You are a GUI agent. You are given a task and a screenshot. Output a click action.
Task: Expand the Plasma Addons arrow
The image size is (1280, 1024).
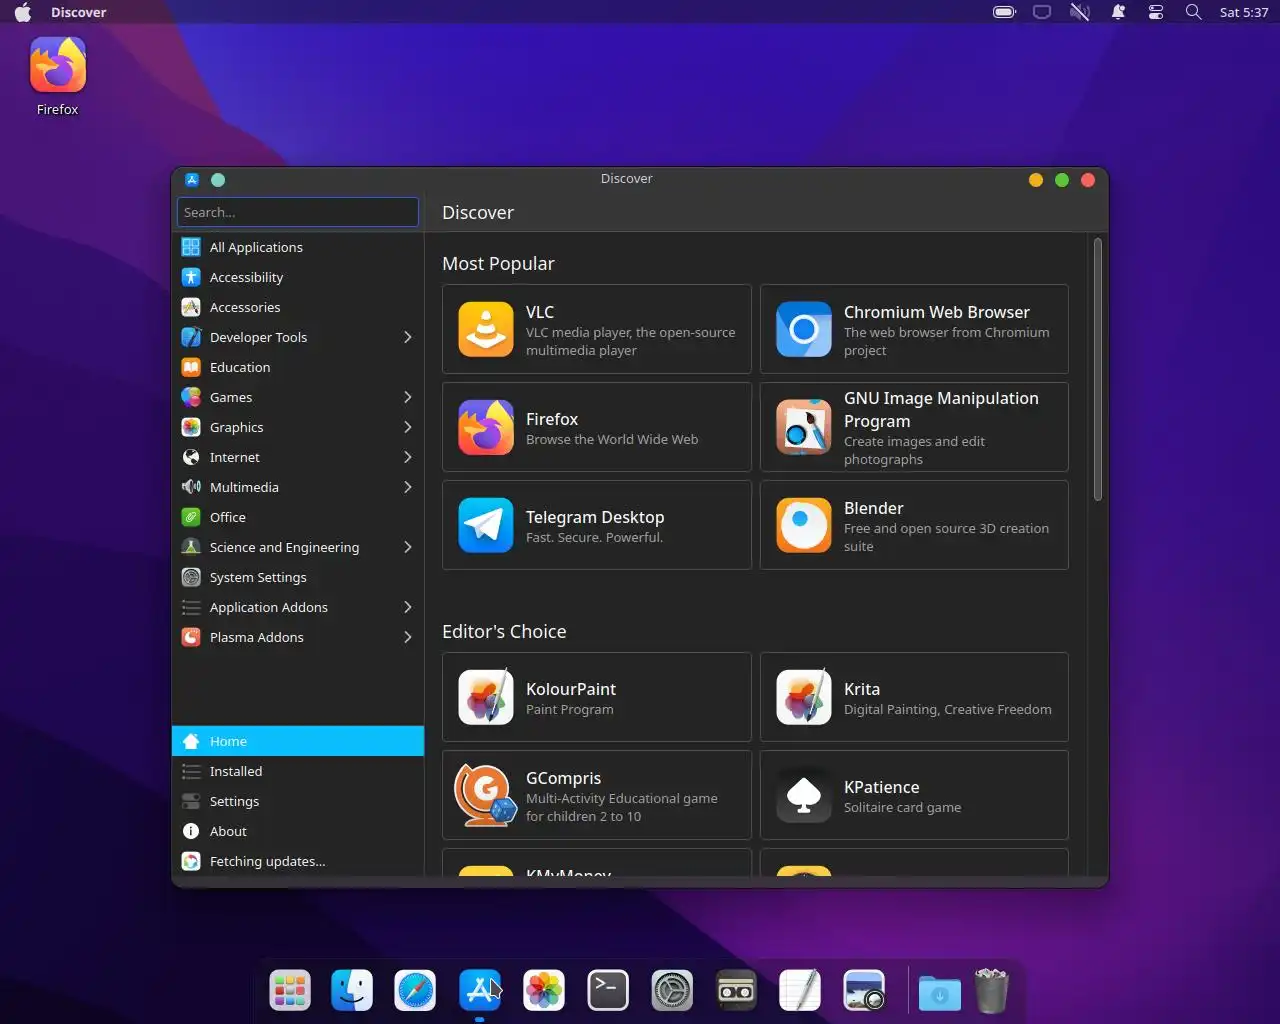tap(407, 637)
